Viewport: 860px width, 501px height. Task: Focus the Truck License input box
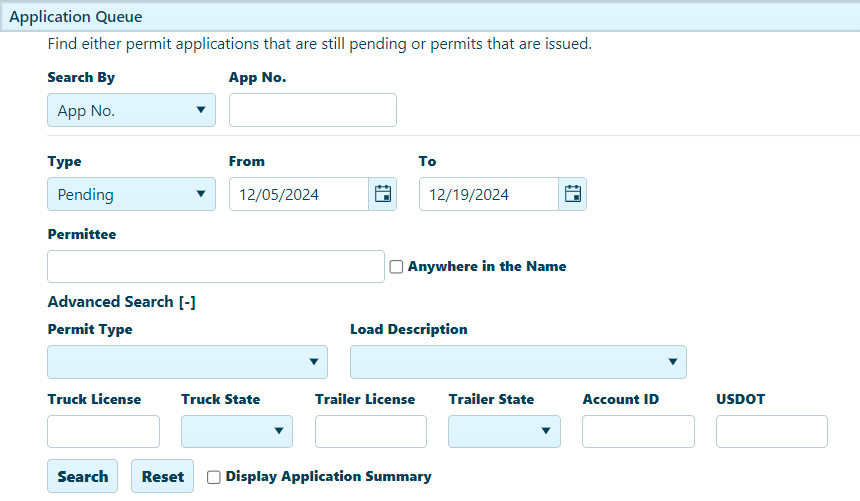pos(103,431)
